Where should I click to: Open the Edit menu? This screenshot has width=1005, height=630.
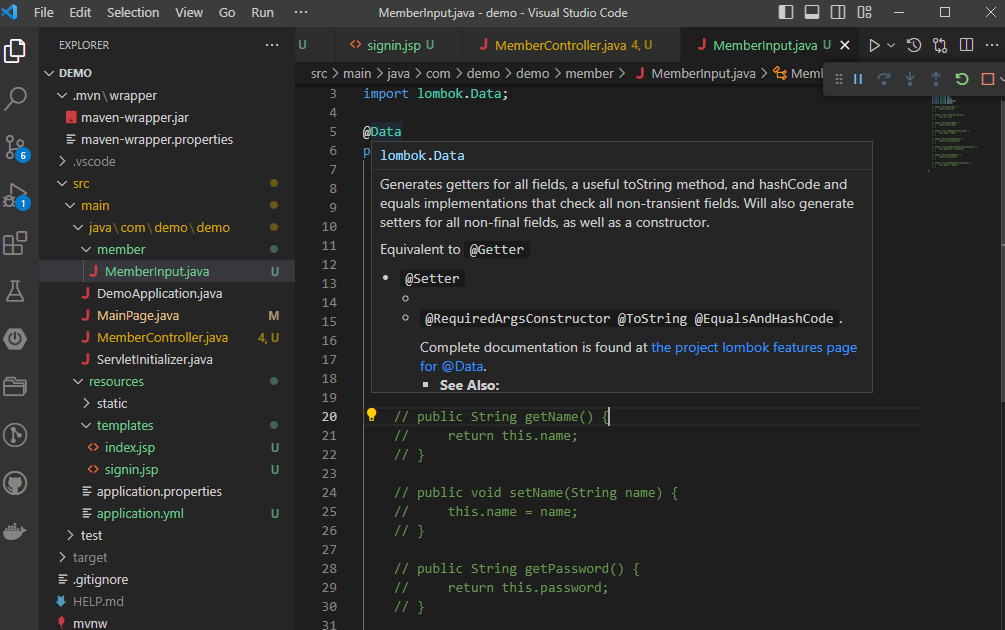(x=80, y=12)
